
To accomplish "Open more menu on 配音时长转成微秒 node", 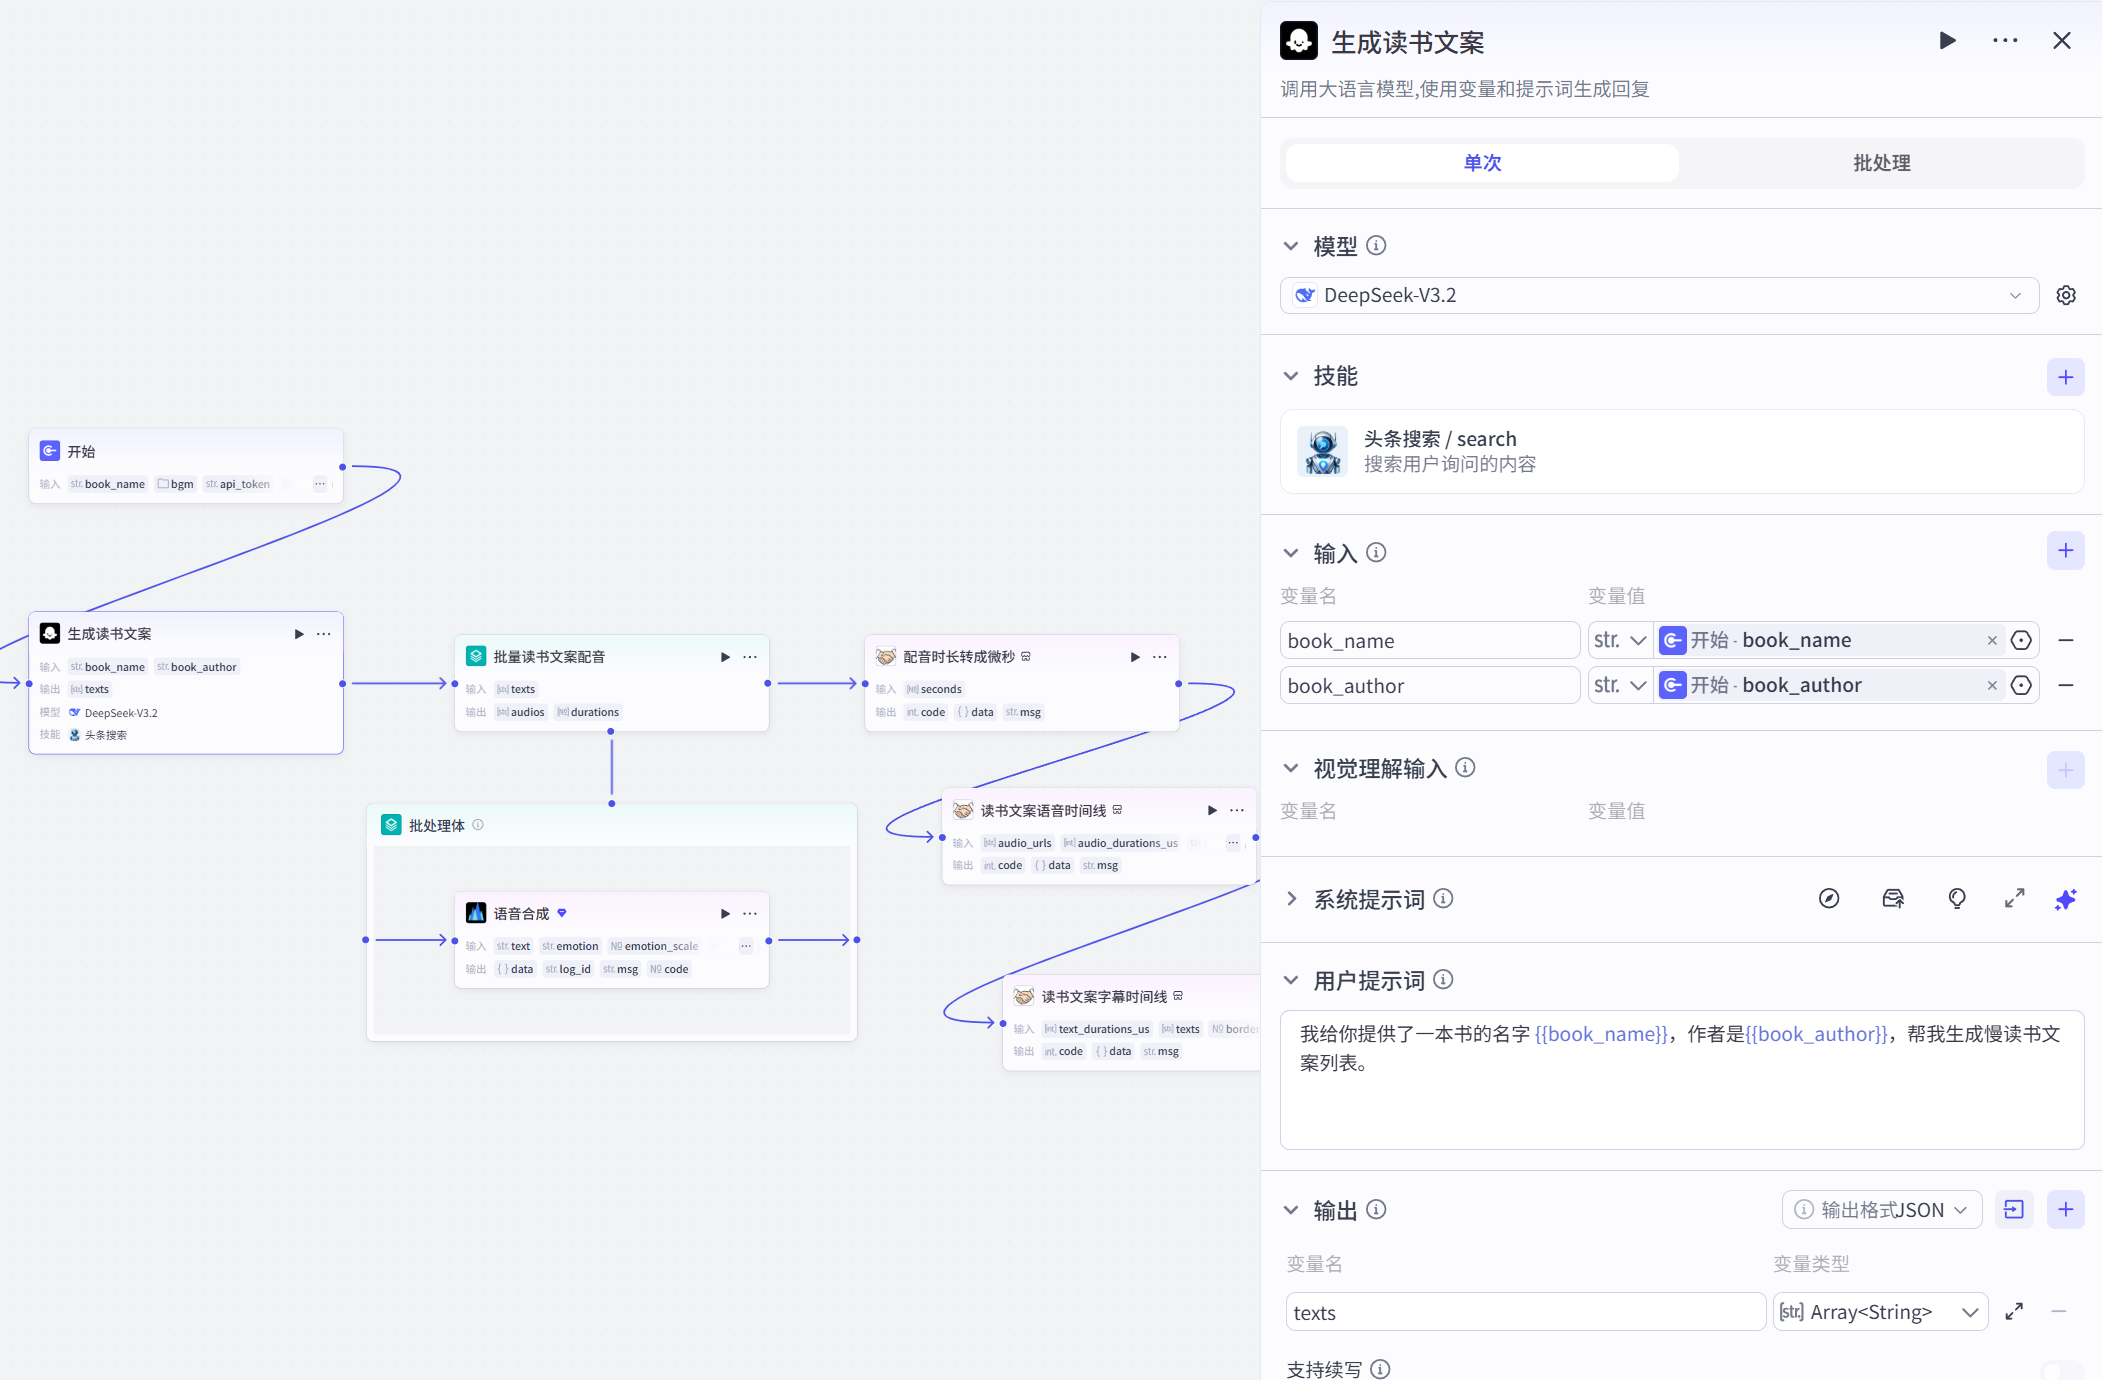I will [1160, 657].
